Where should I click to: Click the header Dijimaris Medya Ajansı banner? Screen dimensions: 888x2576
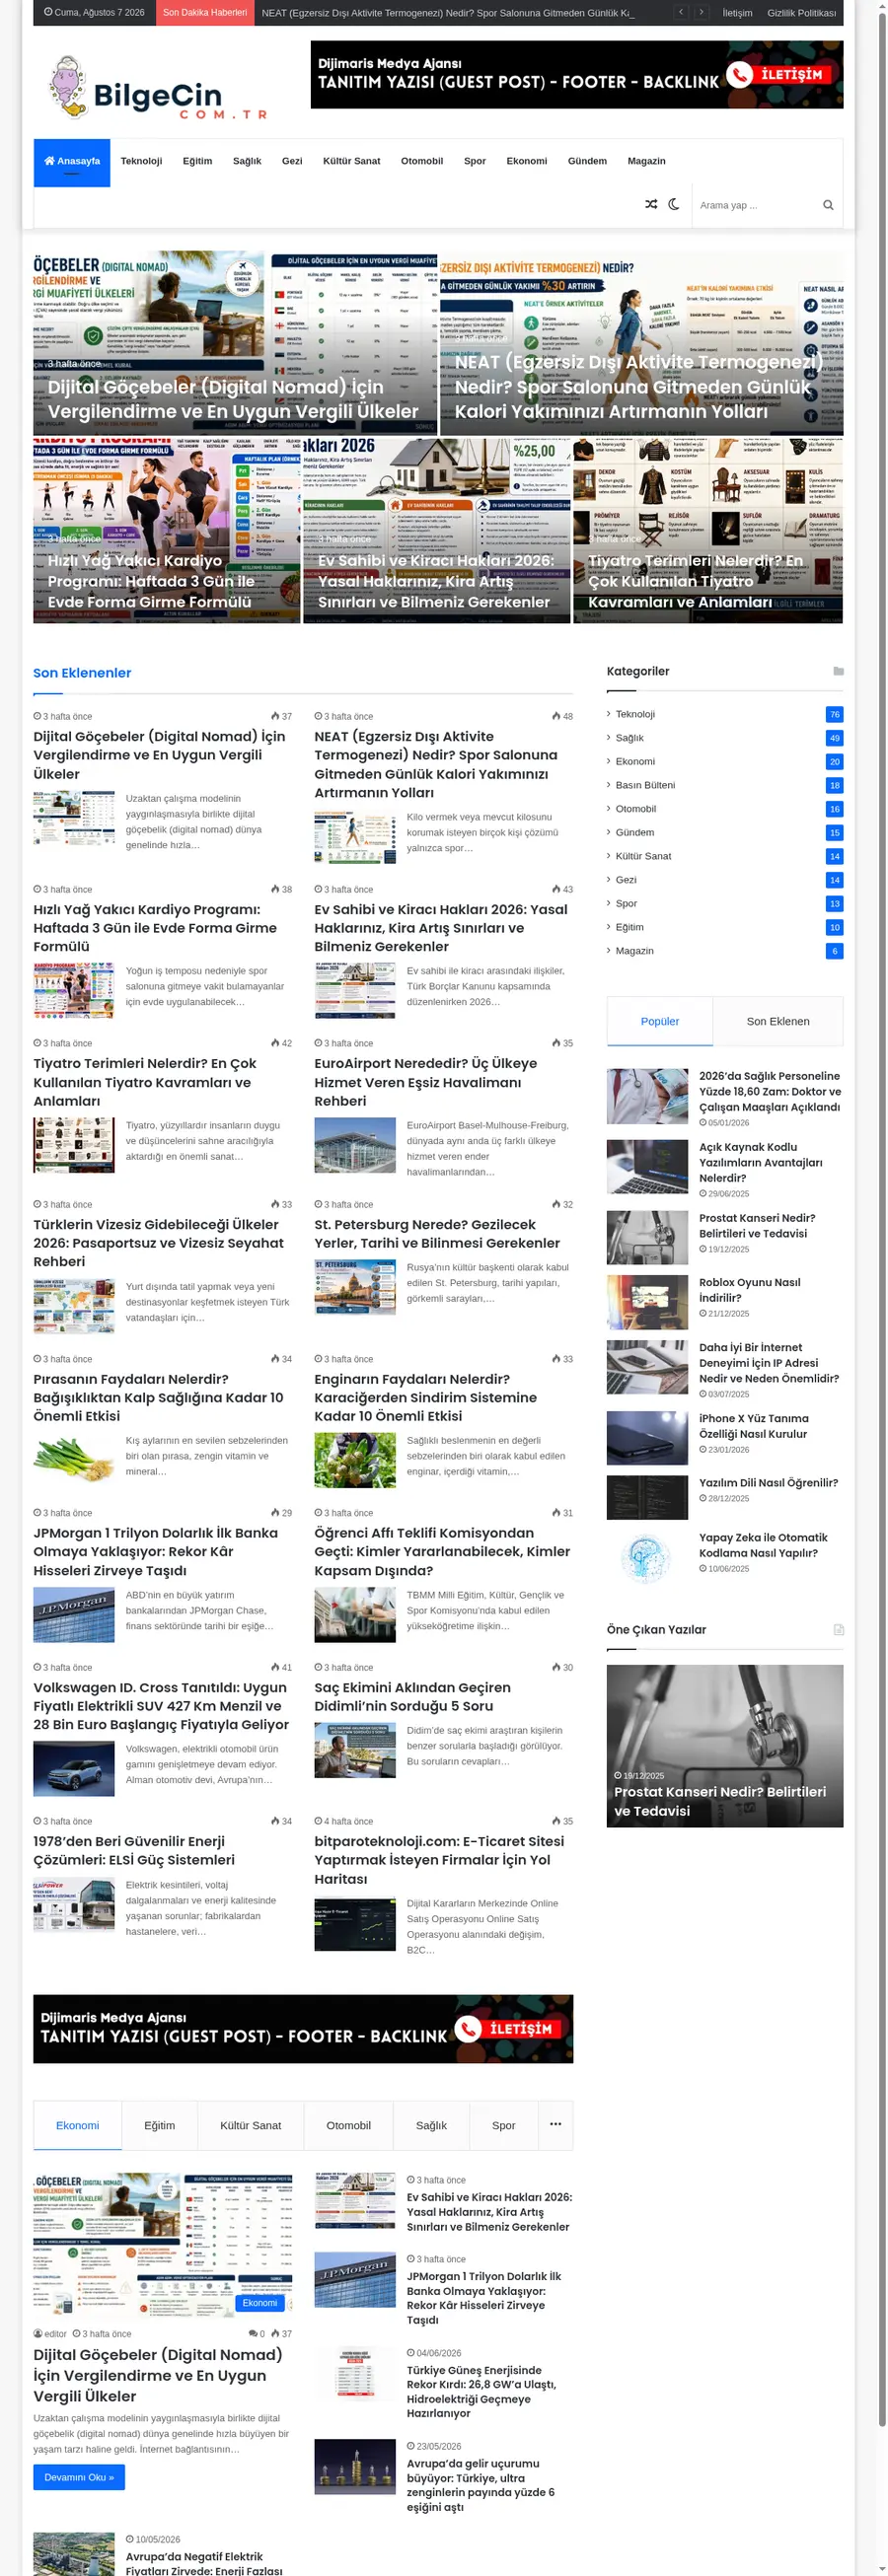point(576,74)
